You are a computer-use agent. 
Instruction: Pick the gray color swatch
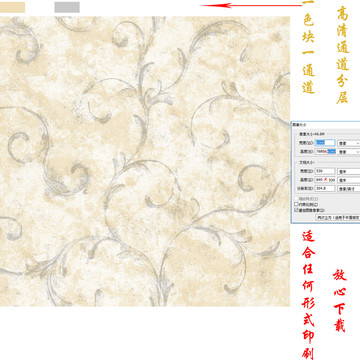[67, 7]
